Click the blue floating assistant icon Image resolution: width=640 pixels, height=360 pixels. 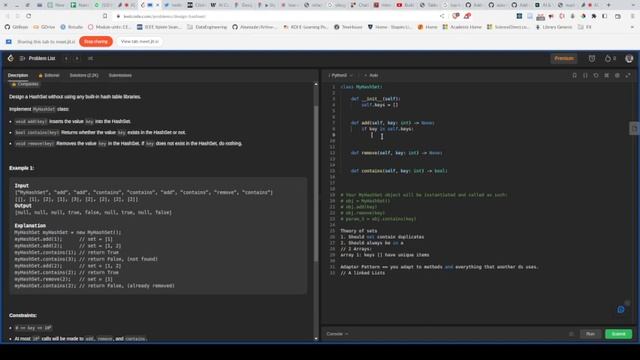pos(621,310)
